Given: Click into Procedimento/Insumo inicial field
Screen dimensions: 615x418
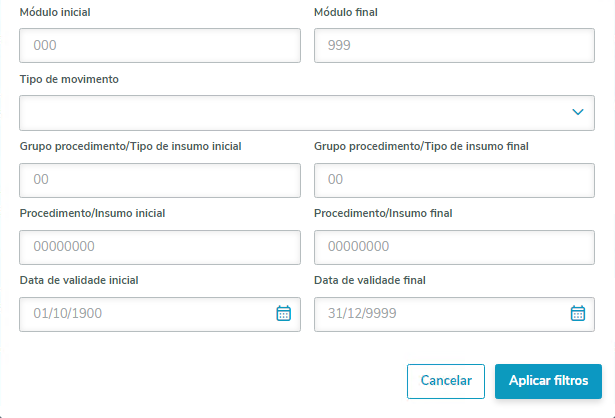Looking at the screenshot, I should [x=159, y=247].
